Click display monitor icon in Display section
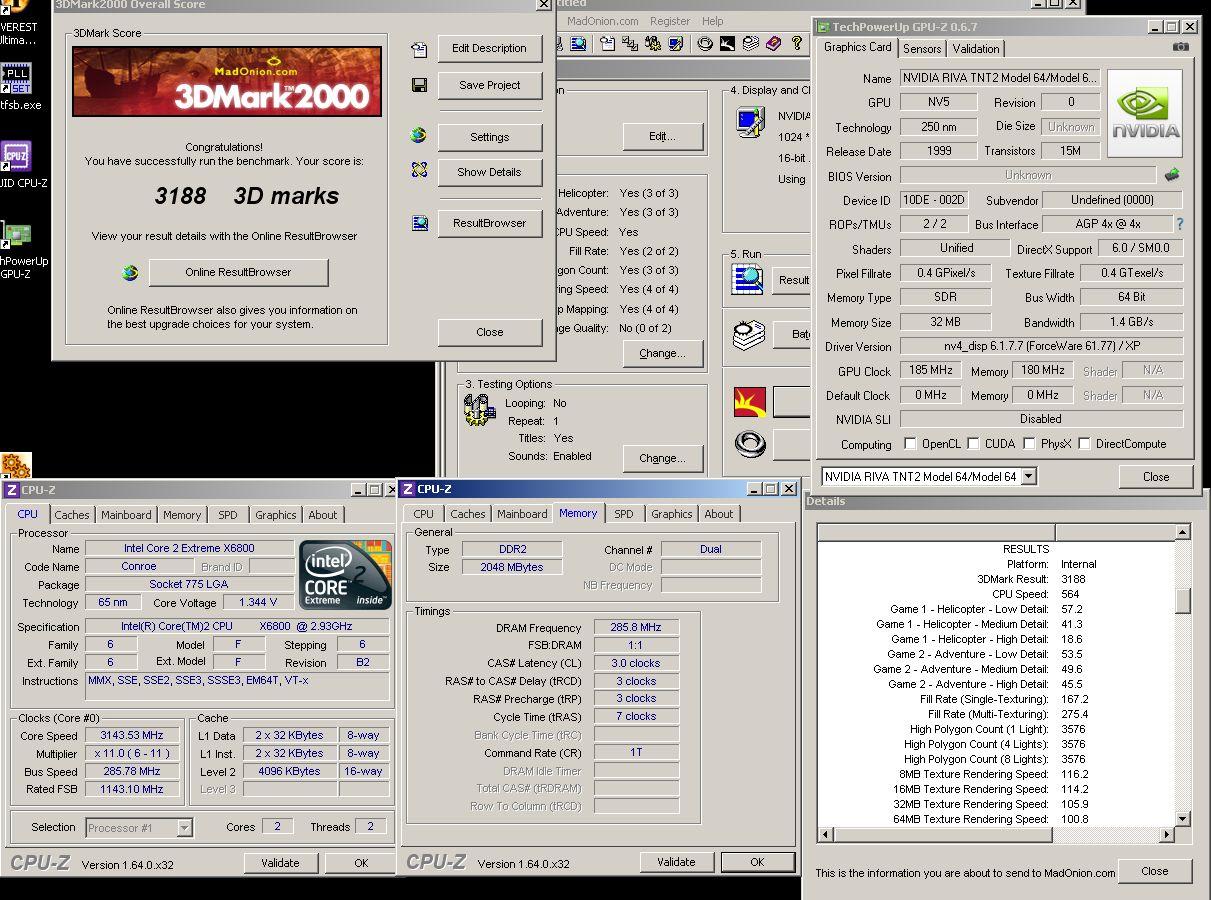 coord(750,121)
